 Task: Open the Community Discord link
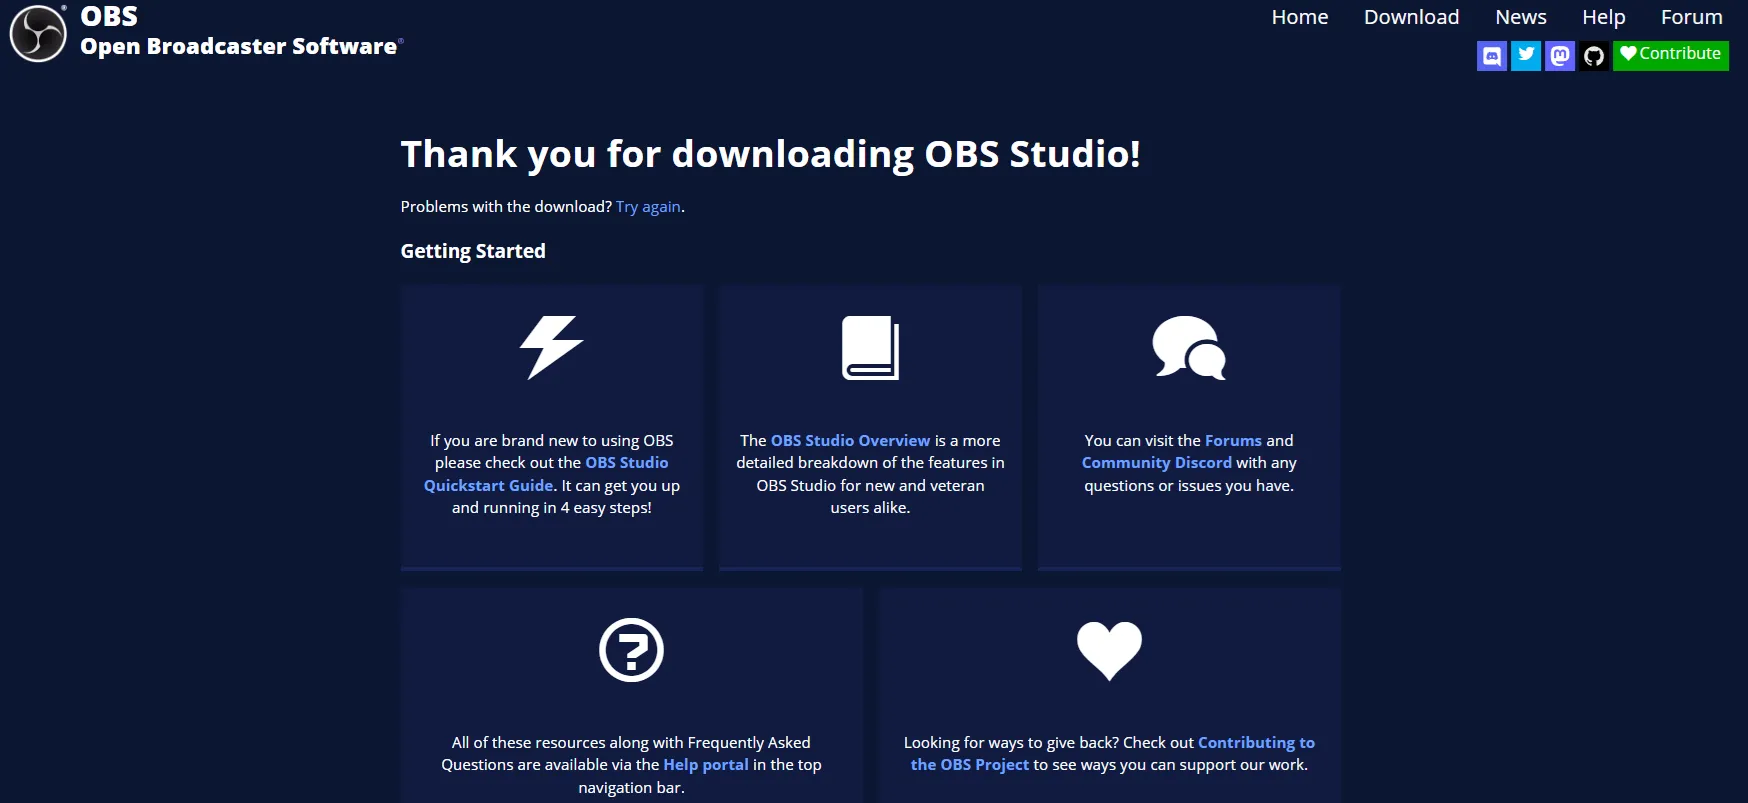[1157, 463]
